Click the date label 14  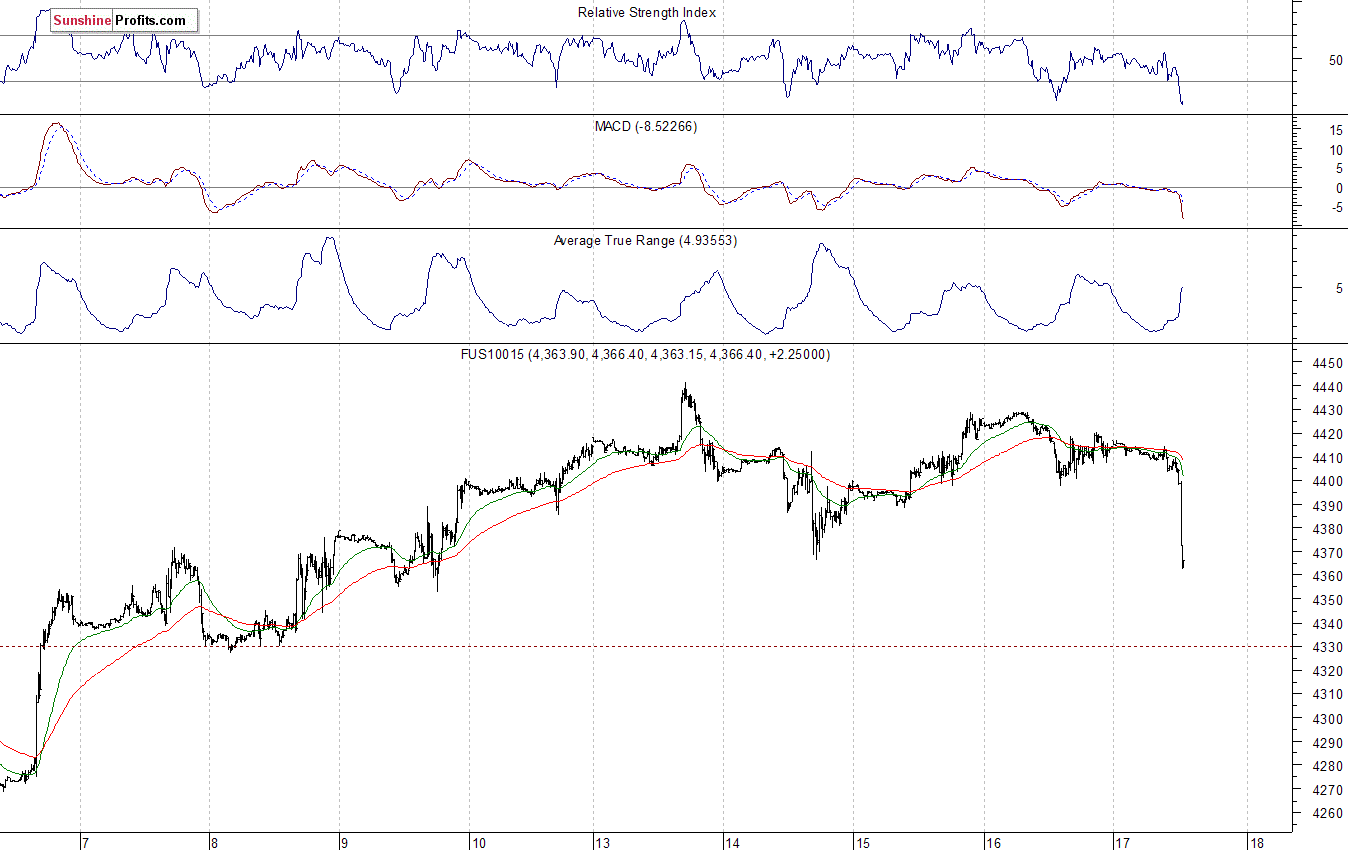(x=732, y=842)
